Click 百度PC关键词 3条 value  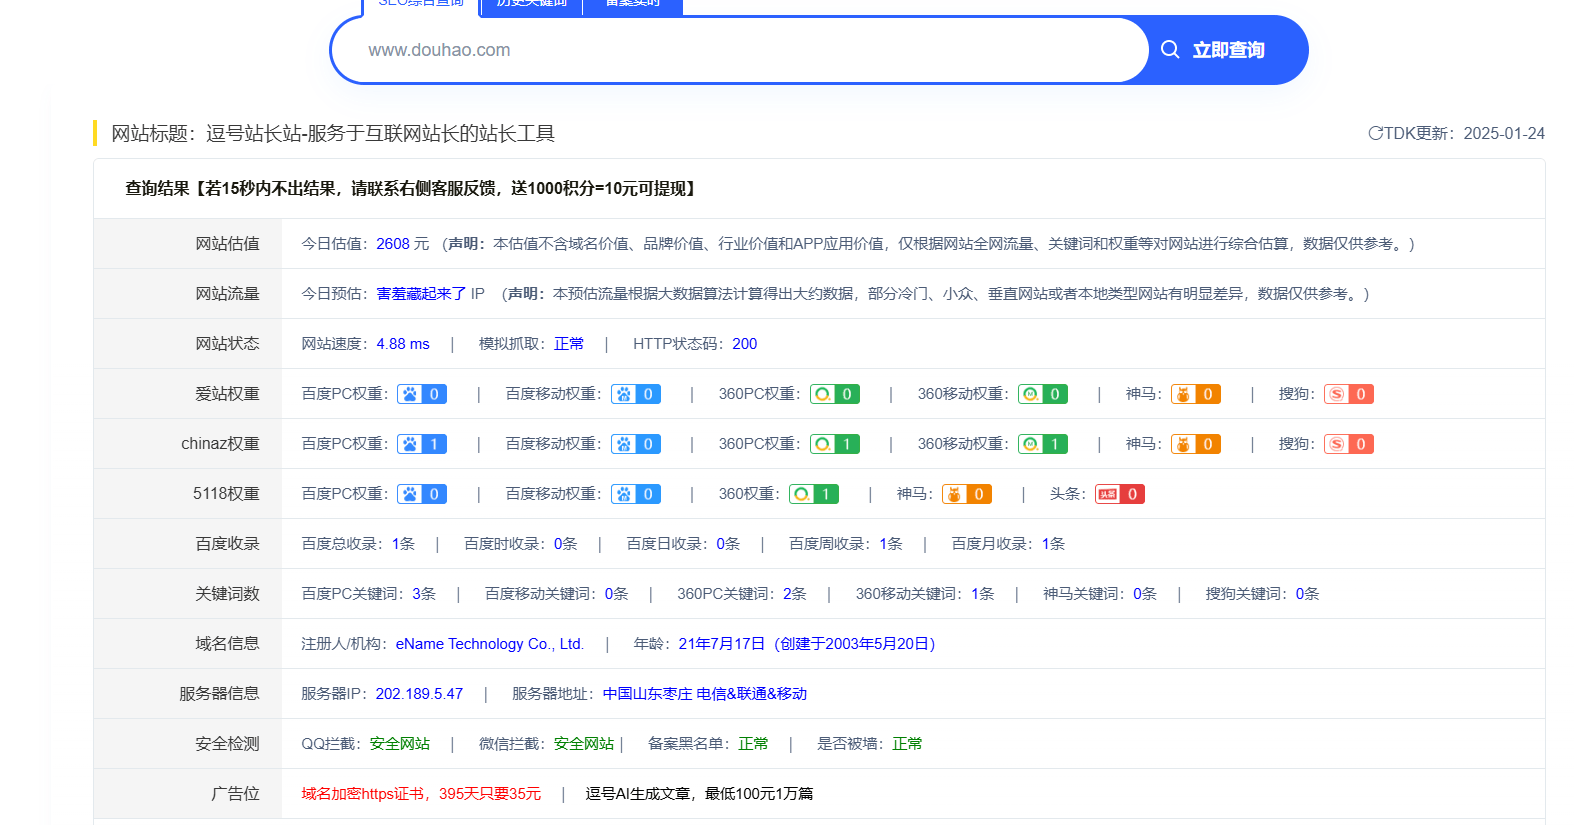pos(424,594)
